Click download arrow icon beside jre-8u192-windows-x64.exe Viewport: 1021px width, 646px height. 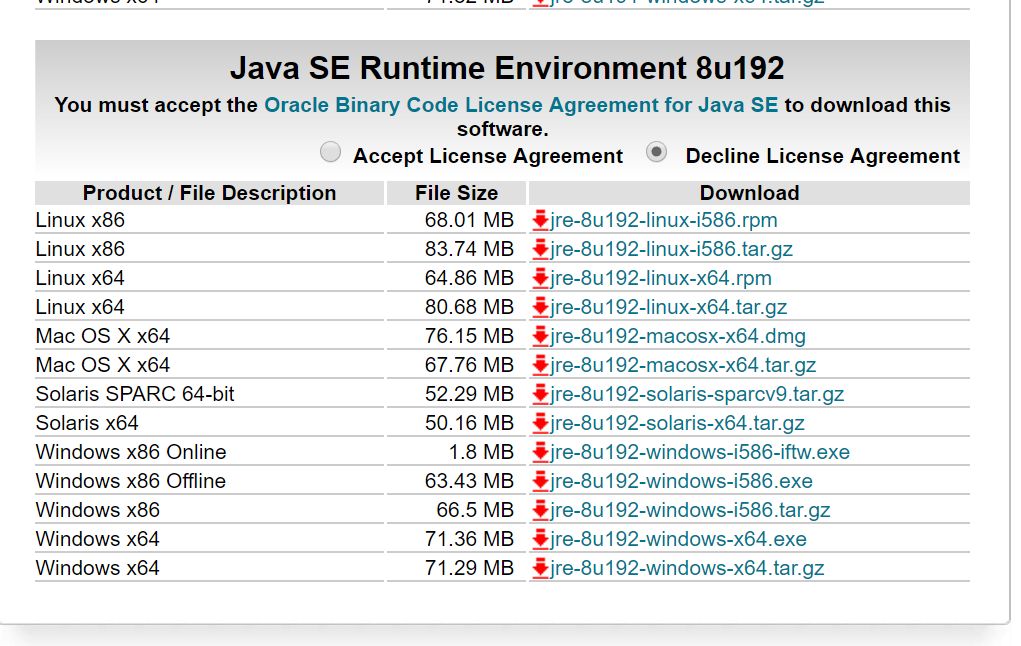tap(540, 539)
